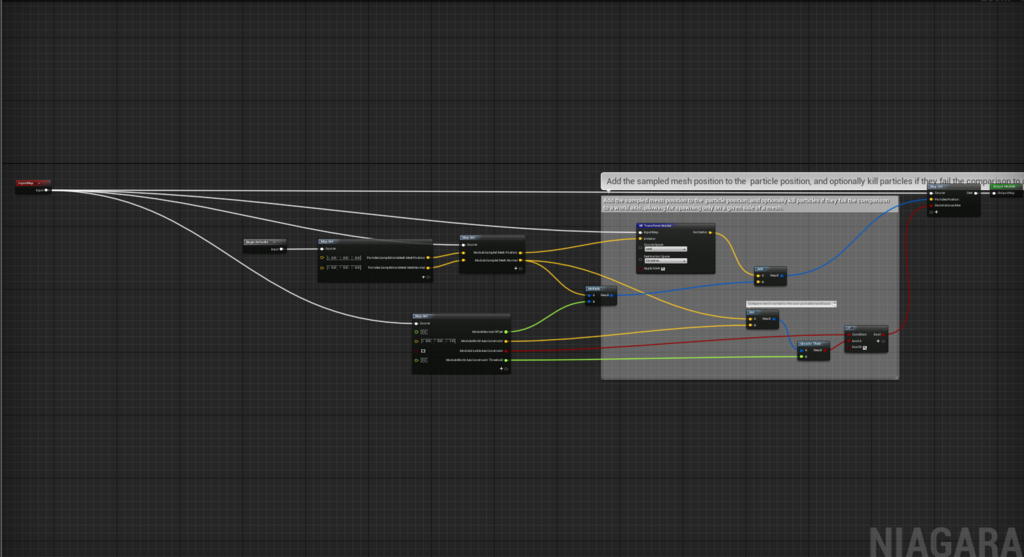The width and height of the screenshot is (1024, 557).
Task: Click Transform Vector's InVector input pin
Action: pyautogui.click(x=641, y=238)
